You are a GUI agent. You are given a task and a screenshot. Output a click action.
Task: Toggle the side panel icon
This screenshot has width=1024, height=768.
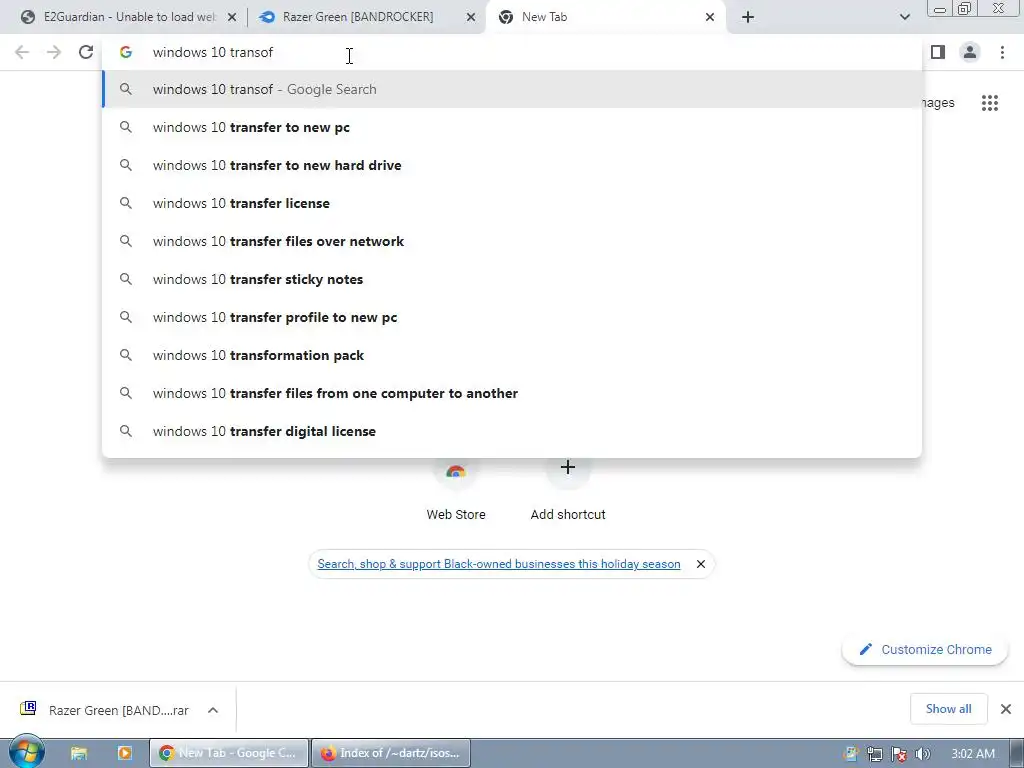938,52
